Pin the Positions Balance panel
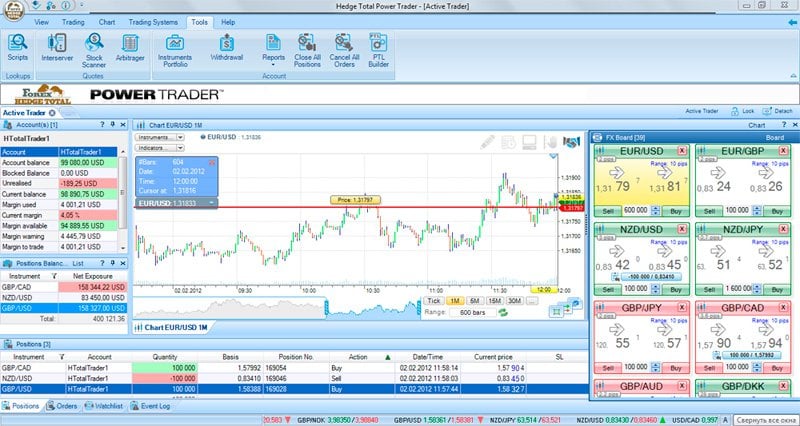This screenshot has height=426, width=800. point(112,263)
